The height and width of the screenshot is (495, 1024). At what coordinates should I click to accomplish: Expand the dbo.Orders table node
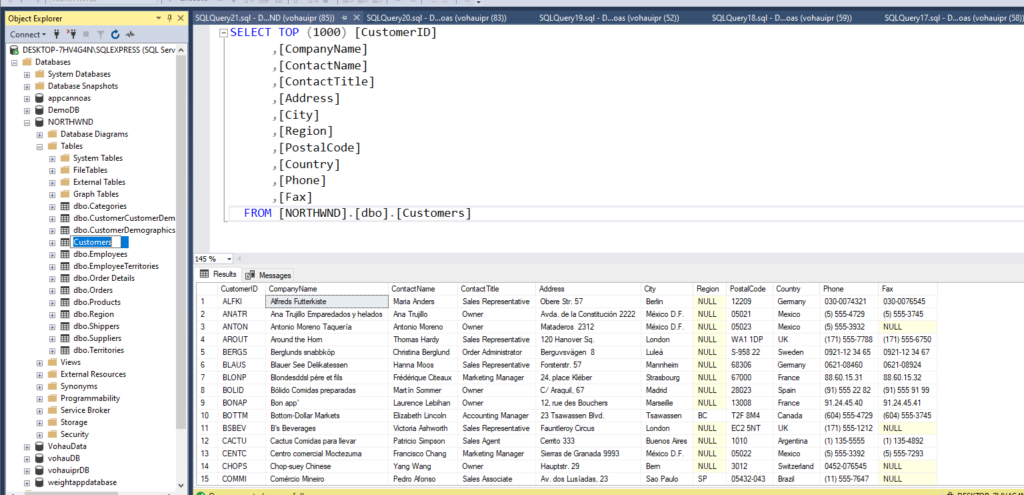point(52,290)
